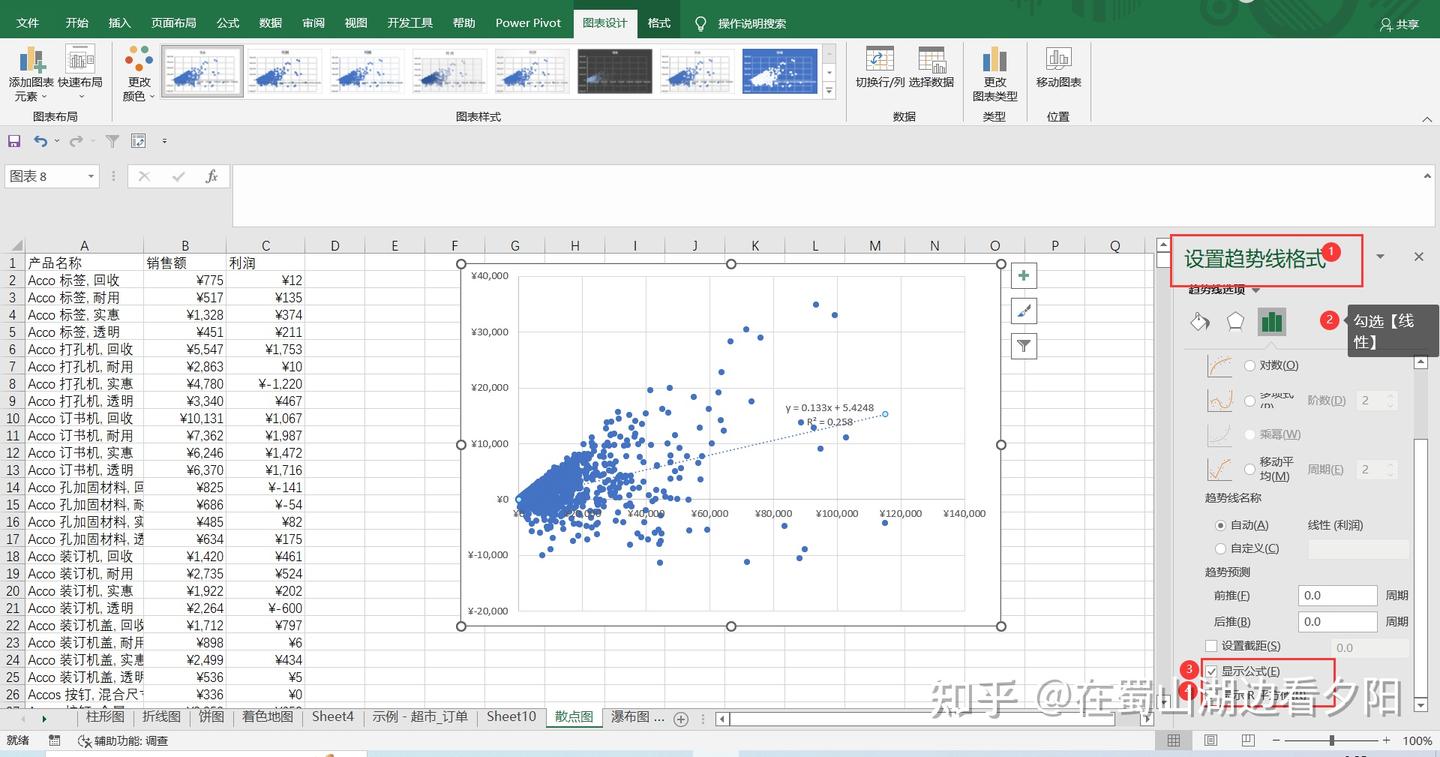Open the 柱形图 sheet tab

(105, 717)
